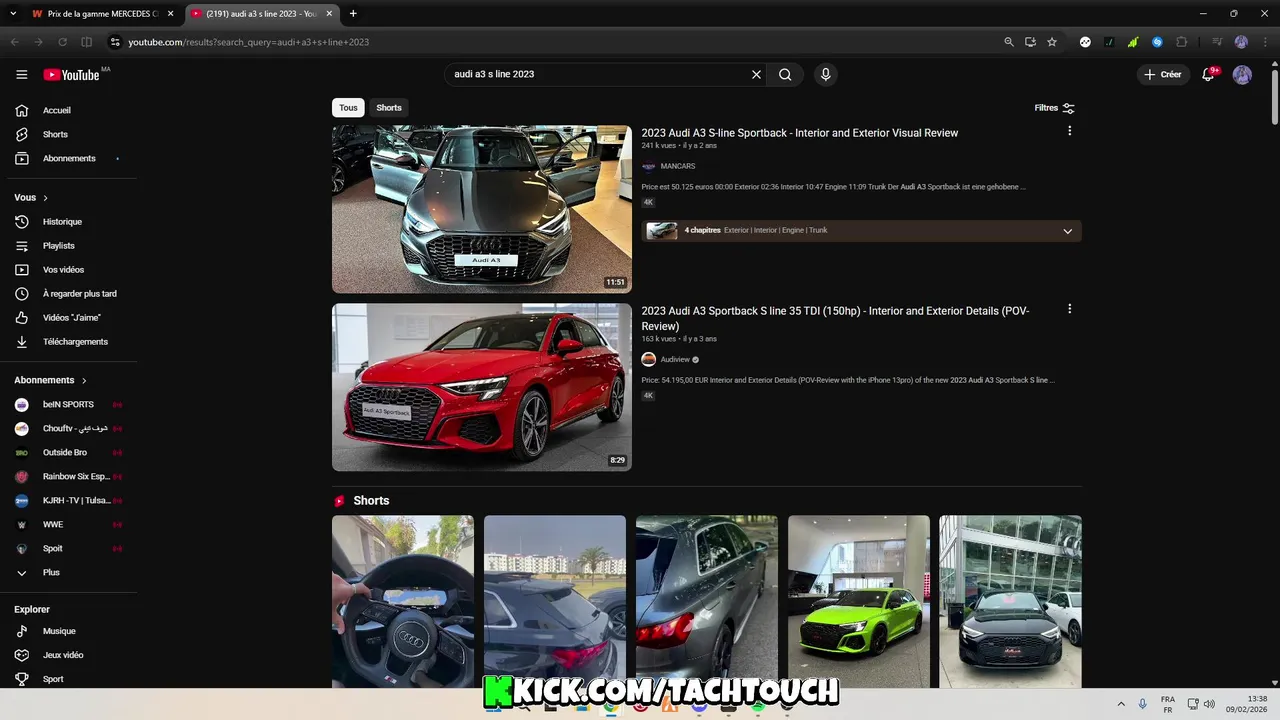The height and width of the screenshot is (720, 1280).
Task: Open the YouTube hamburger guide menu
Action: 22,75
